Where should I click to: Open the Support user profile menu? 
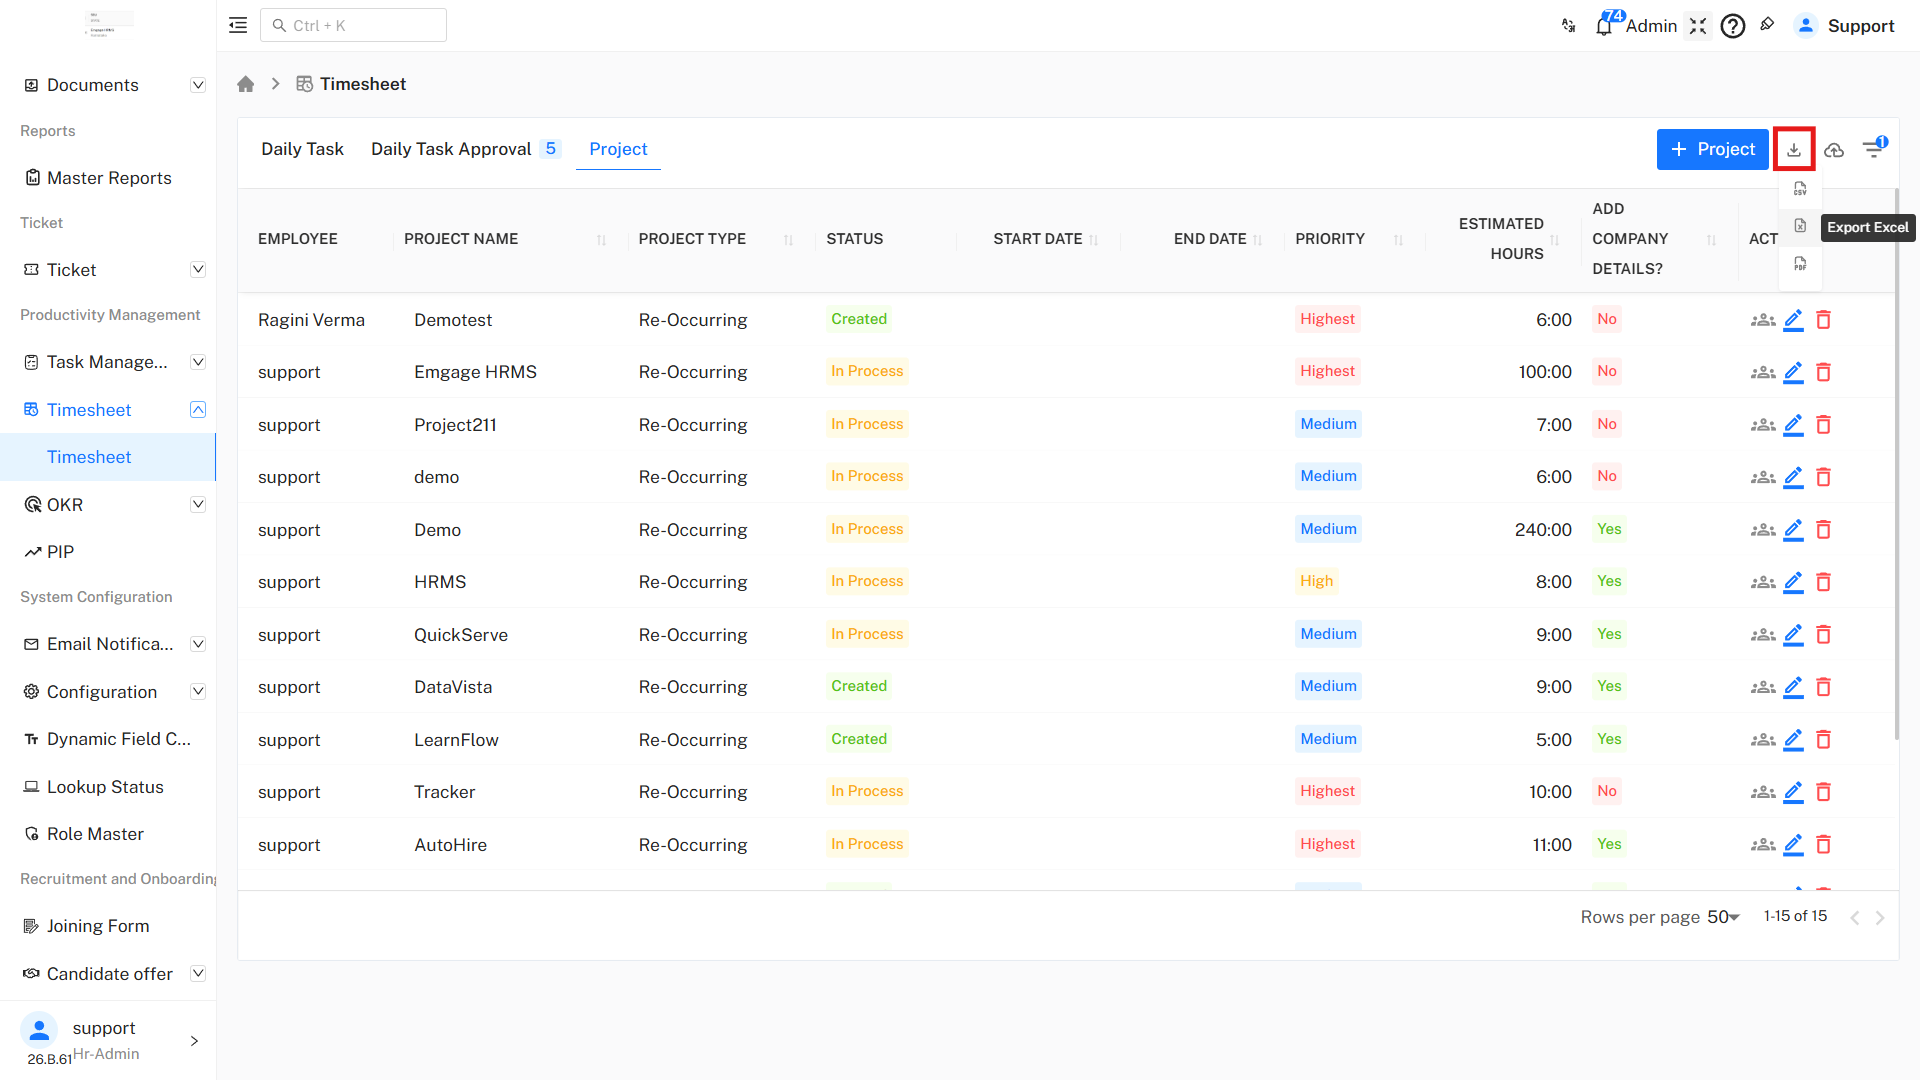point(1845,26)
